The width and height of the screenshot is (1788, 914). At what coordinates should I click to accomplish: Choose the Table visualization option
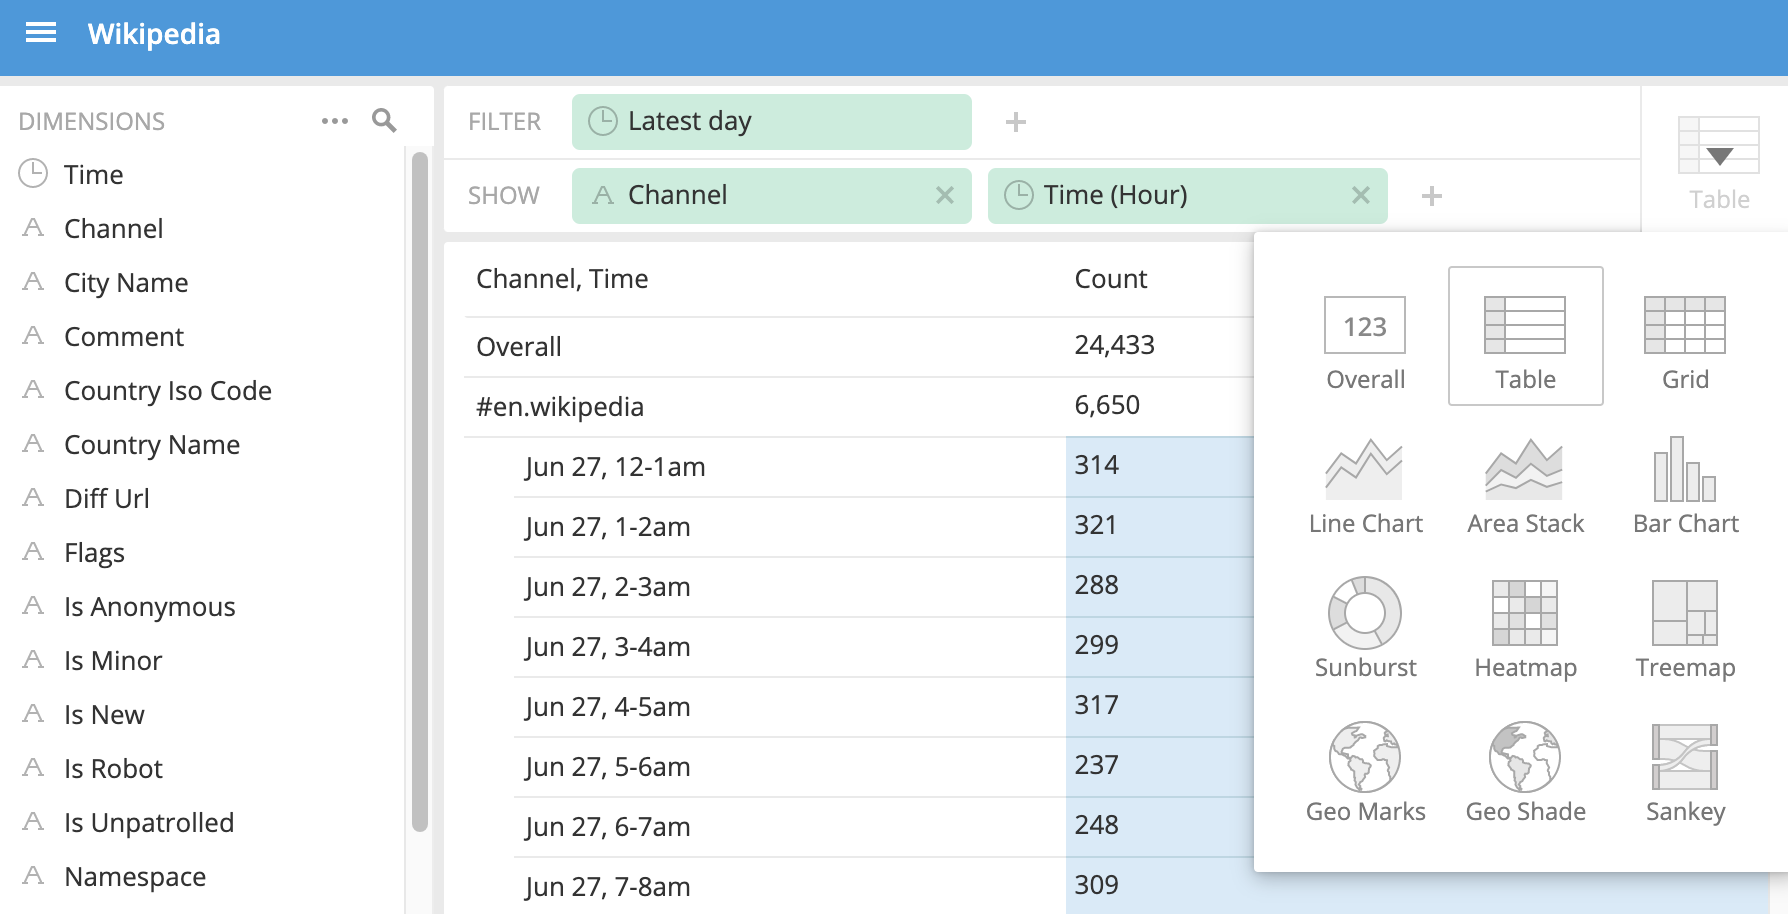tap(1525, 336)
